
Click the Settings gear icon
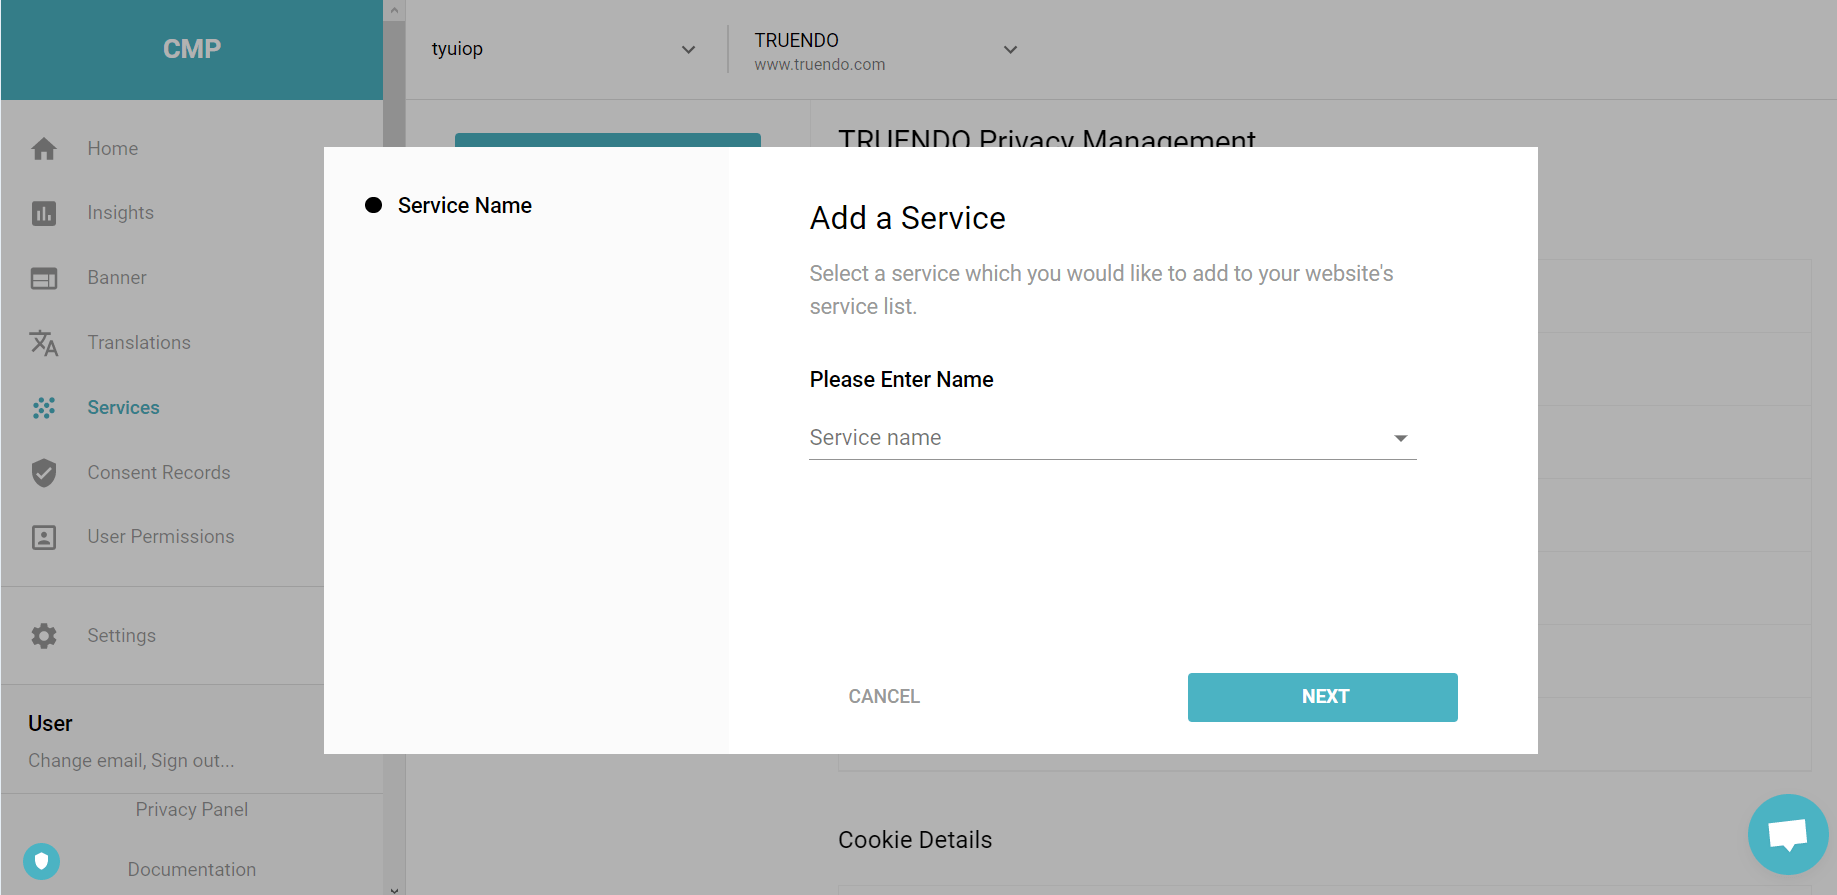click(x=44, y=636)
